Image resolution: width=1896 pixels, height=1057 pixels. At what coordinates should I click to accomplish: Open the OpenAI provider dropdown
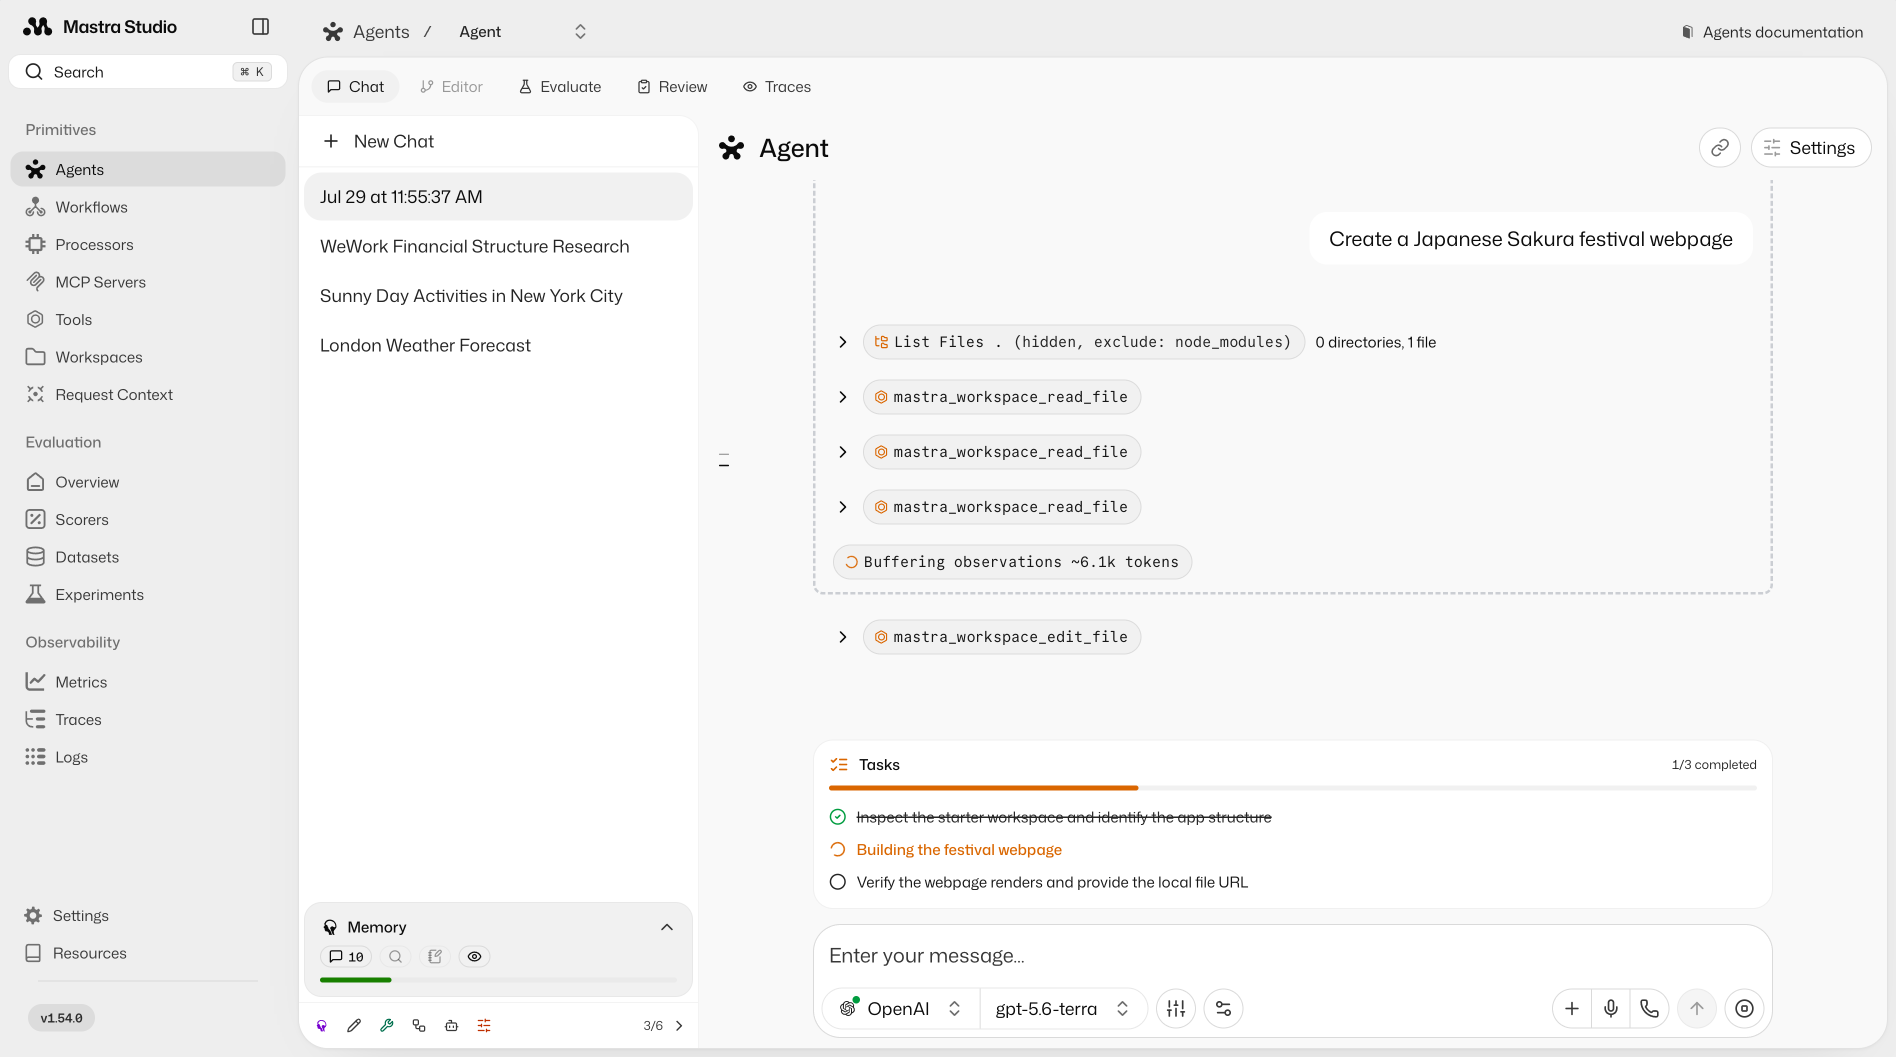900,1008
